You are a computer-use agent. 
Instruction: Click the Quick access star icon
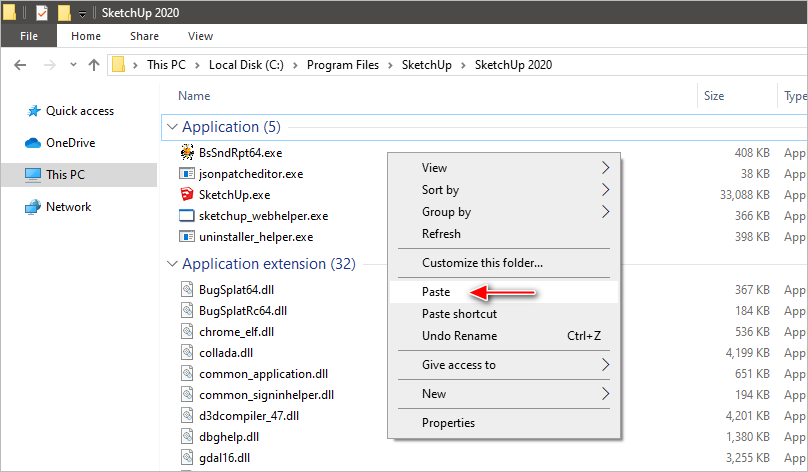click(33, 111)
